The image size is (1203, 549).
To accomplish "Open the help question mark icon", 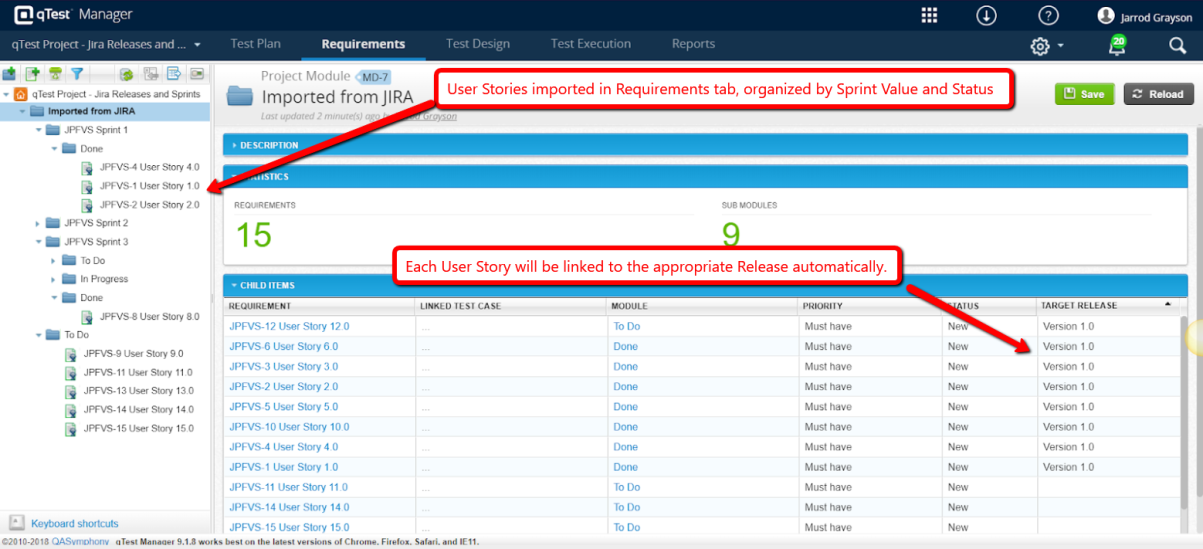I will click(x=1048, y=15).
